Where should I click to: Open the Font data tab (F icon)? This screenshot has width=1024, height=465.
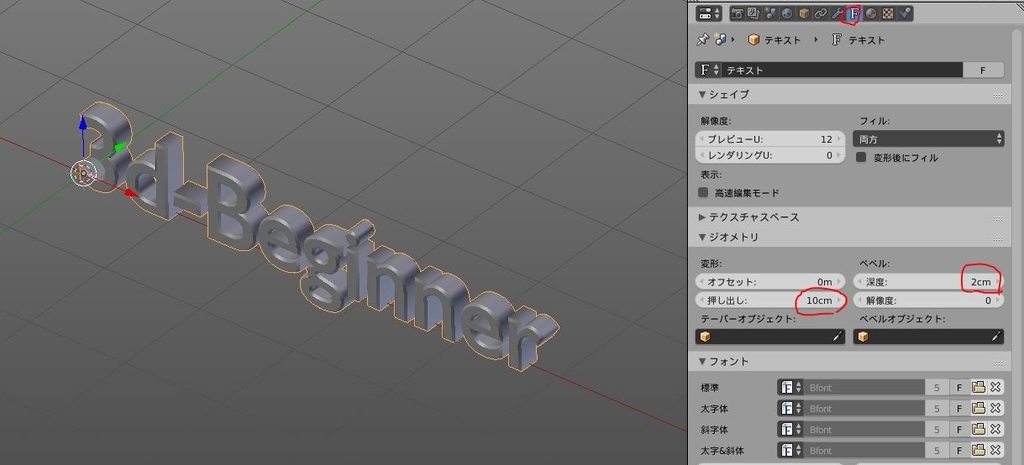coord(854,13)
